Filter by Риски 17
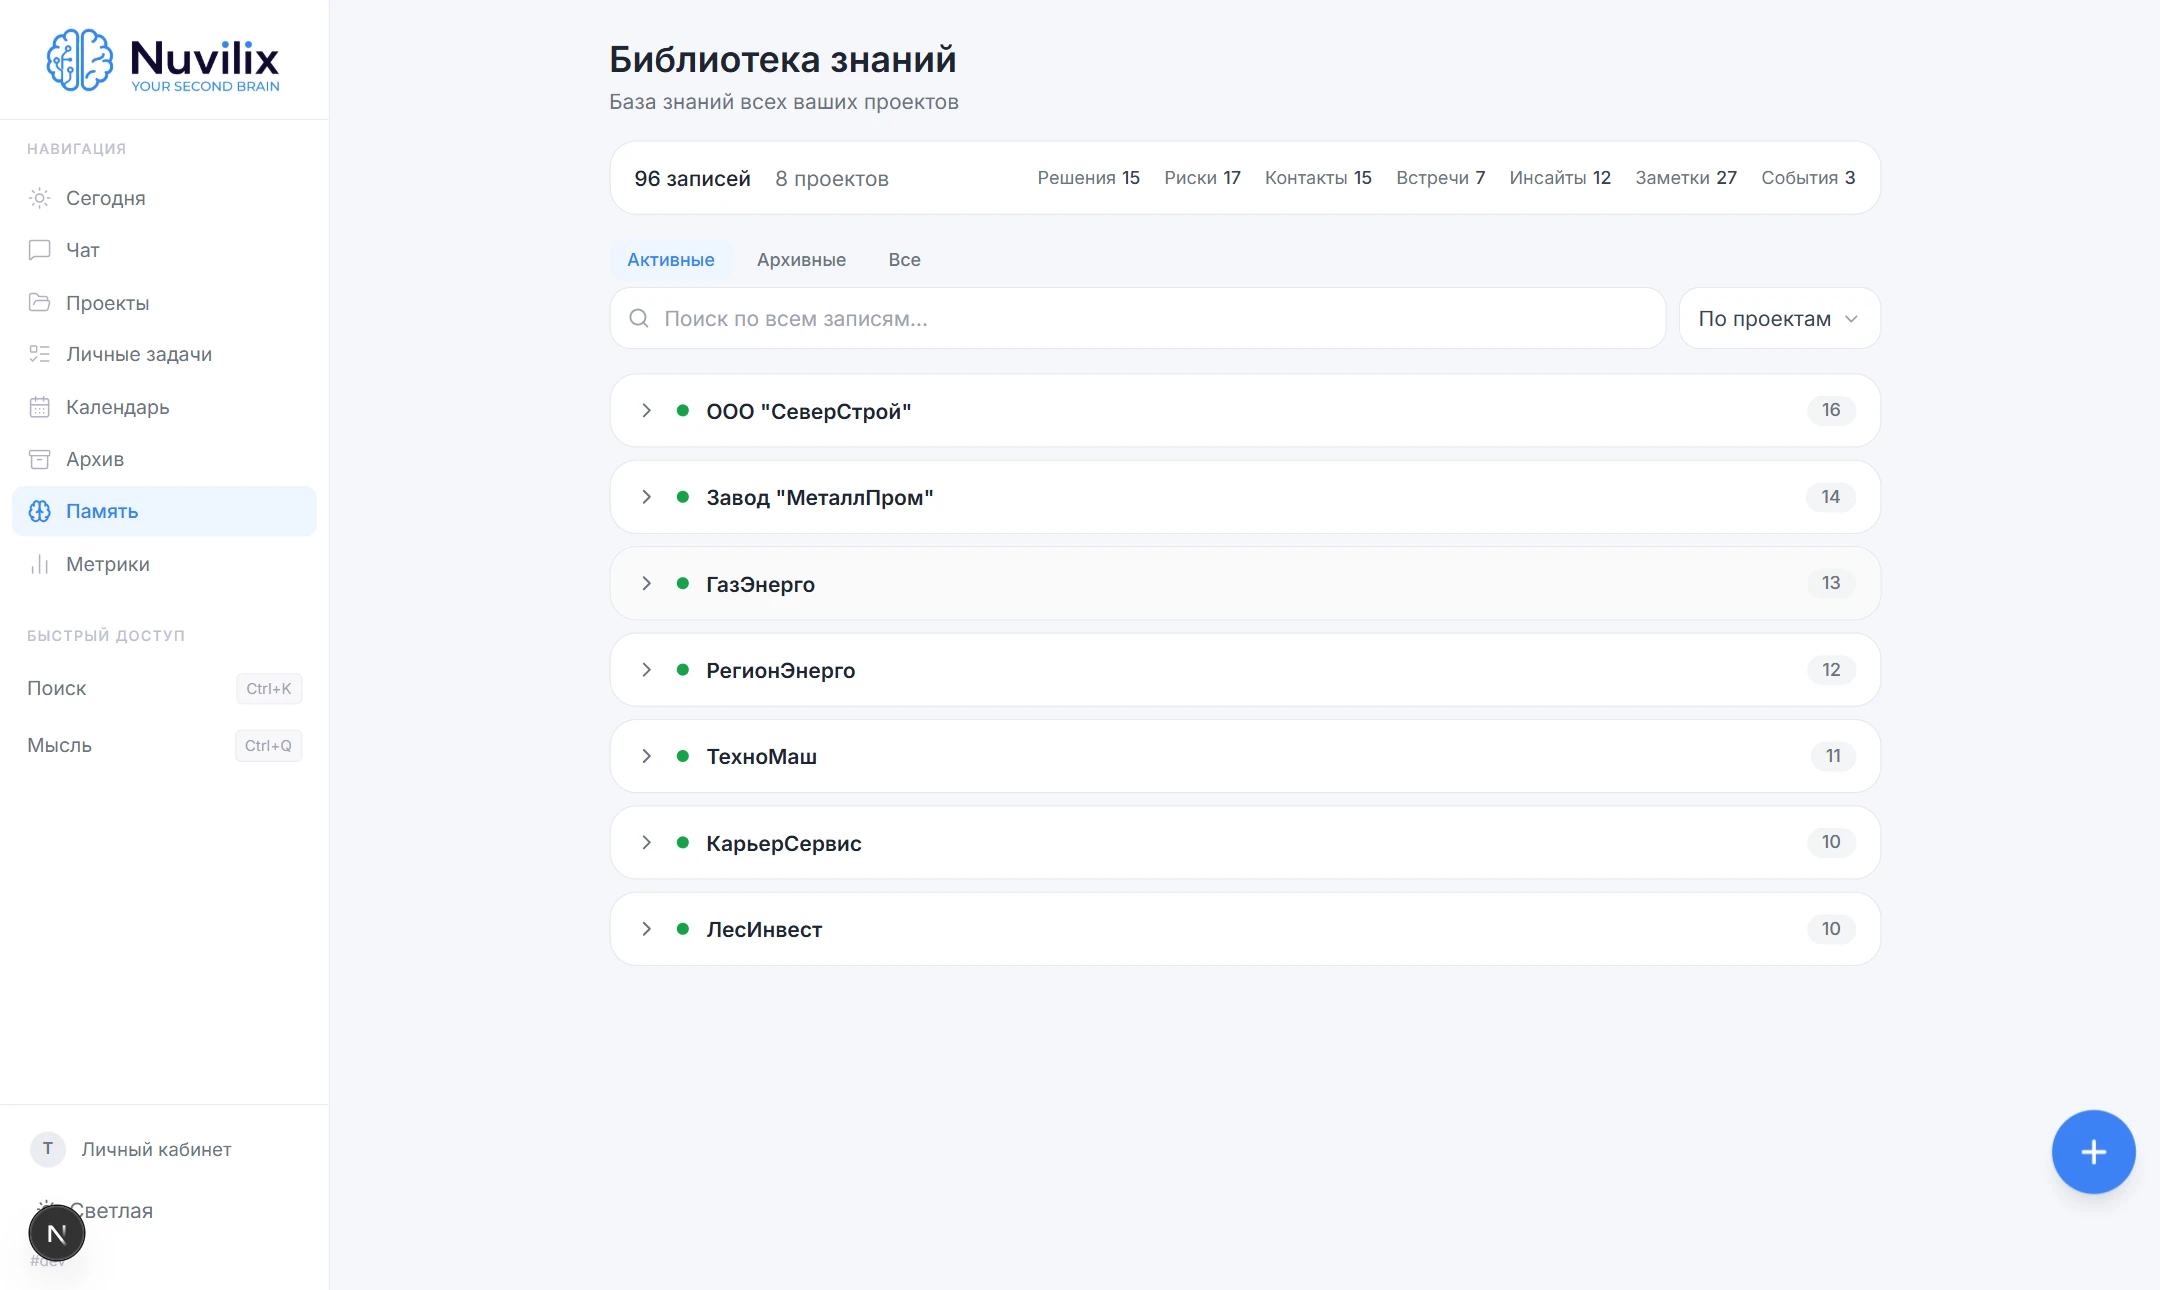 (1202, 178)
